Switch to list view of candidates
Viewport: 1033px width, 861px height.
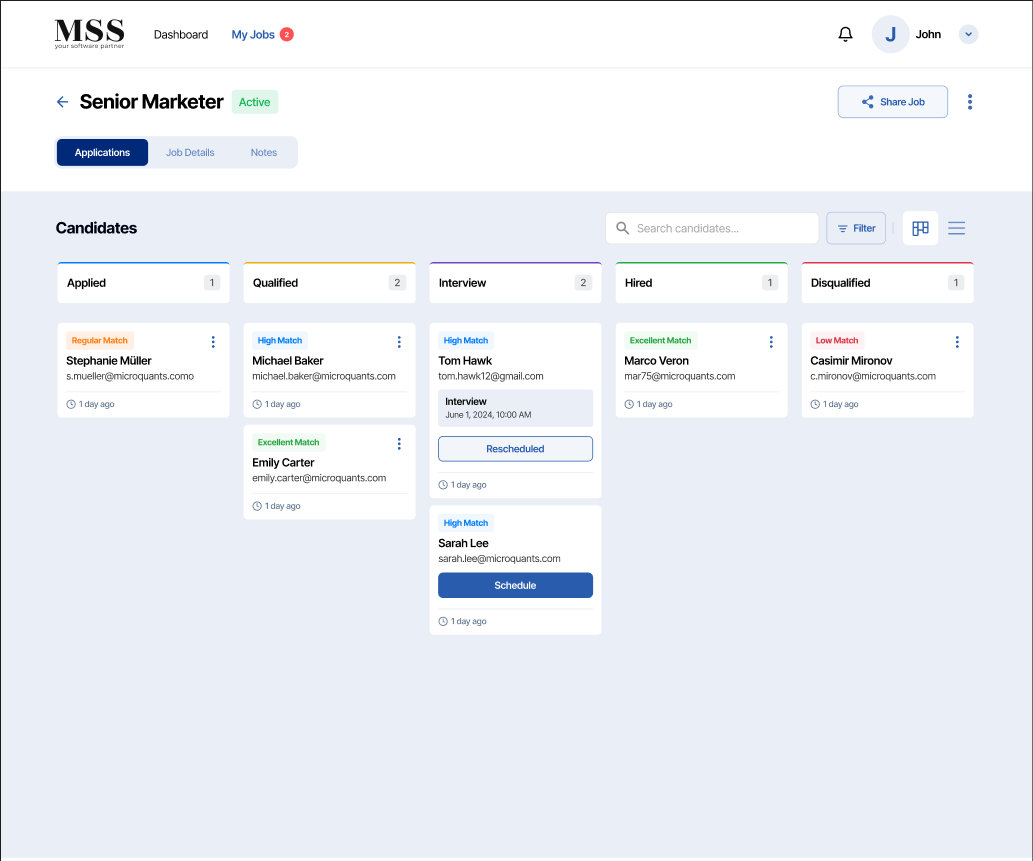pyautogui.click(x=956, y=228)
